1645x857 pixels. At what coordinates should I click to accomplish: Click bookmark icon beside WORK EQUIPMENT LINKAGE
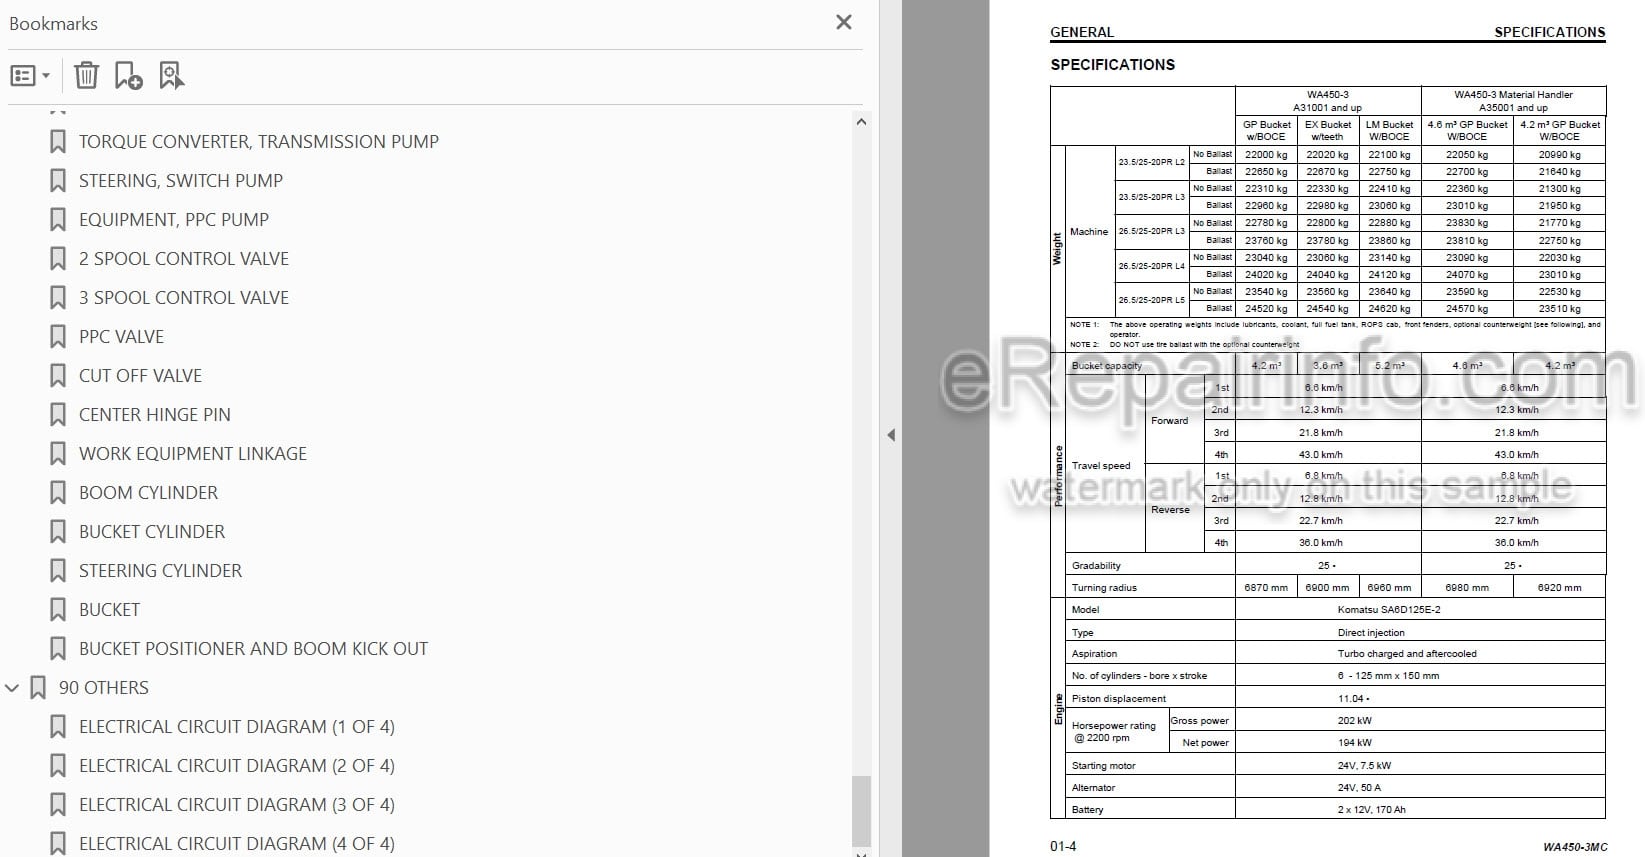point(58,454)
